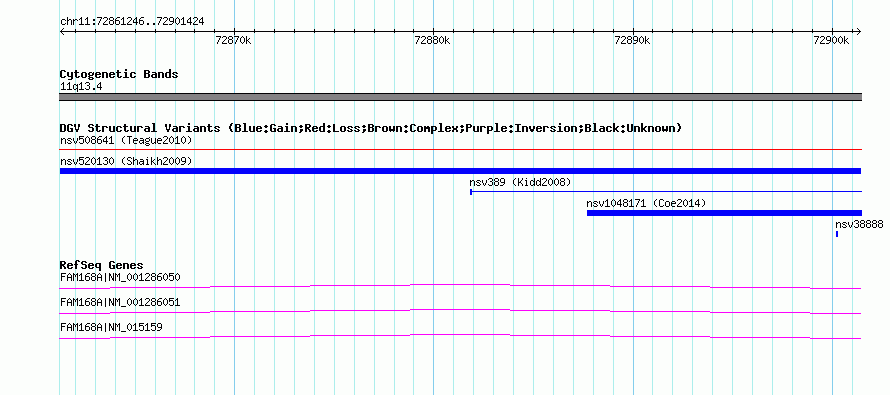Click the 72900k ruler tick label
Image resolution: width=890 pixels, height=395 pixels.
coord(832,40)
